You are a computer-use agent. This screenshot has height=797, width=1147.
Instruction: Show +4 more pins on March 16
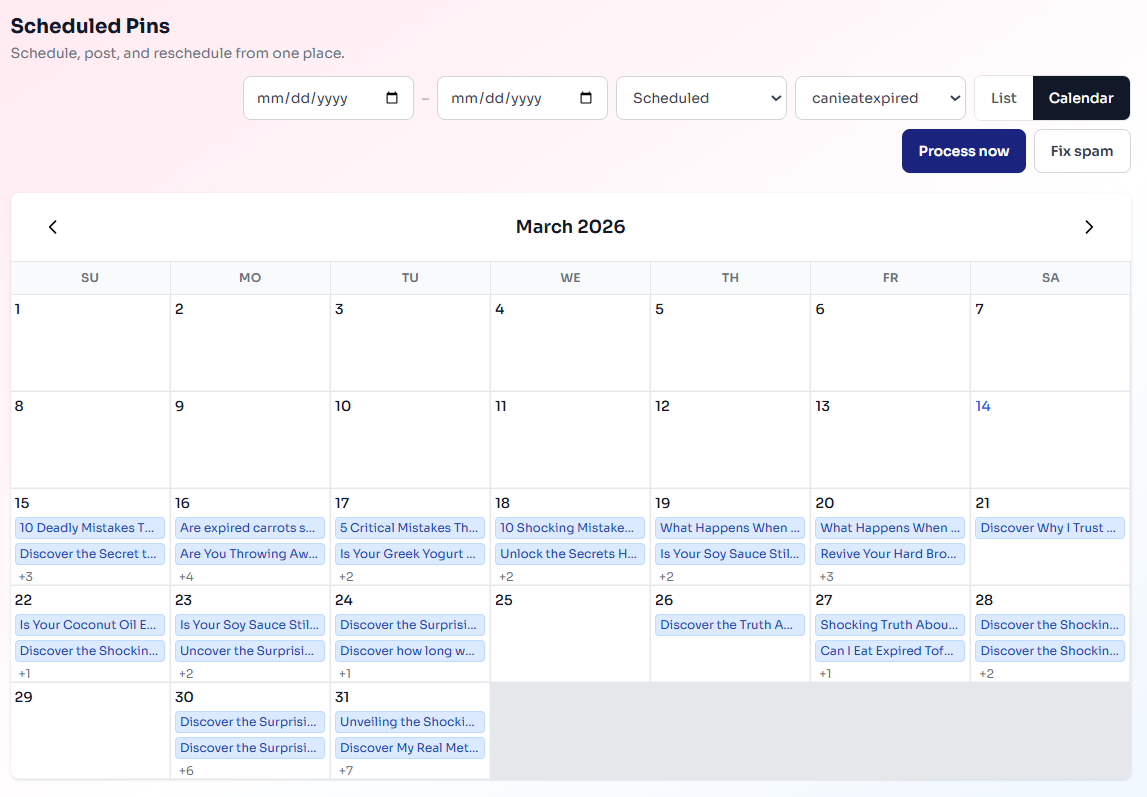point(186,576)
